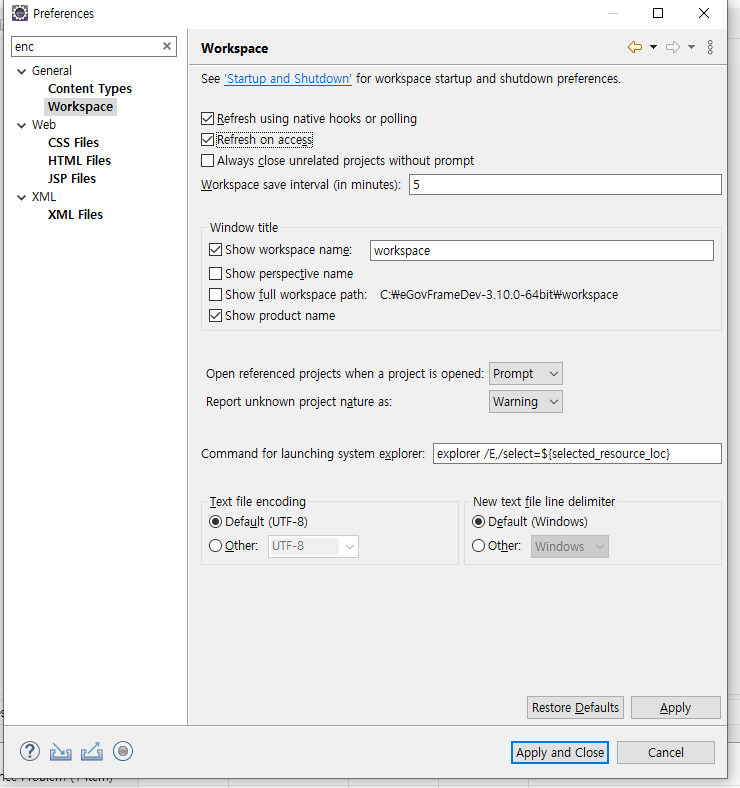Click Restore Defaults button
This screenshot has width=740, height=788.
click(x=575, y=708)
